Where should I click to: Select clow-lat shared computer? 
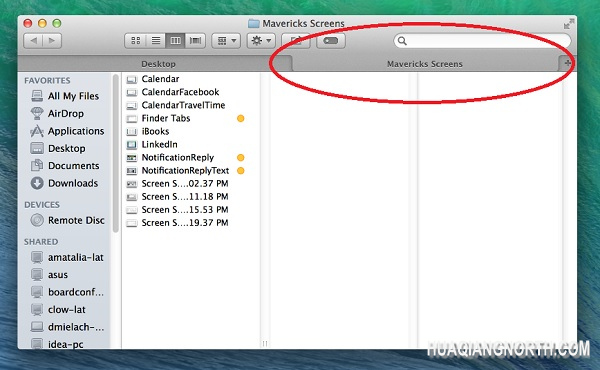tap(58, 309)
